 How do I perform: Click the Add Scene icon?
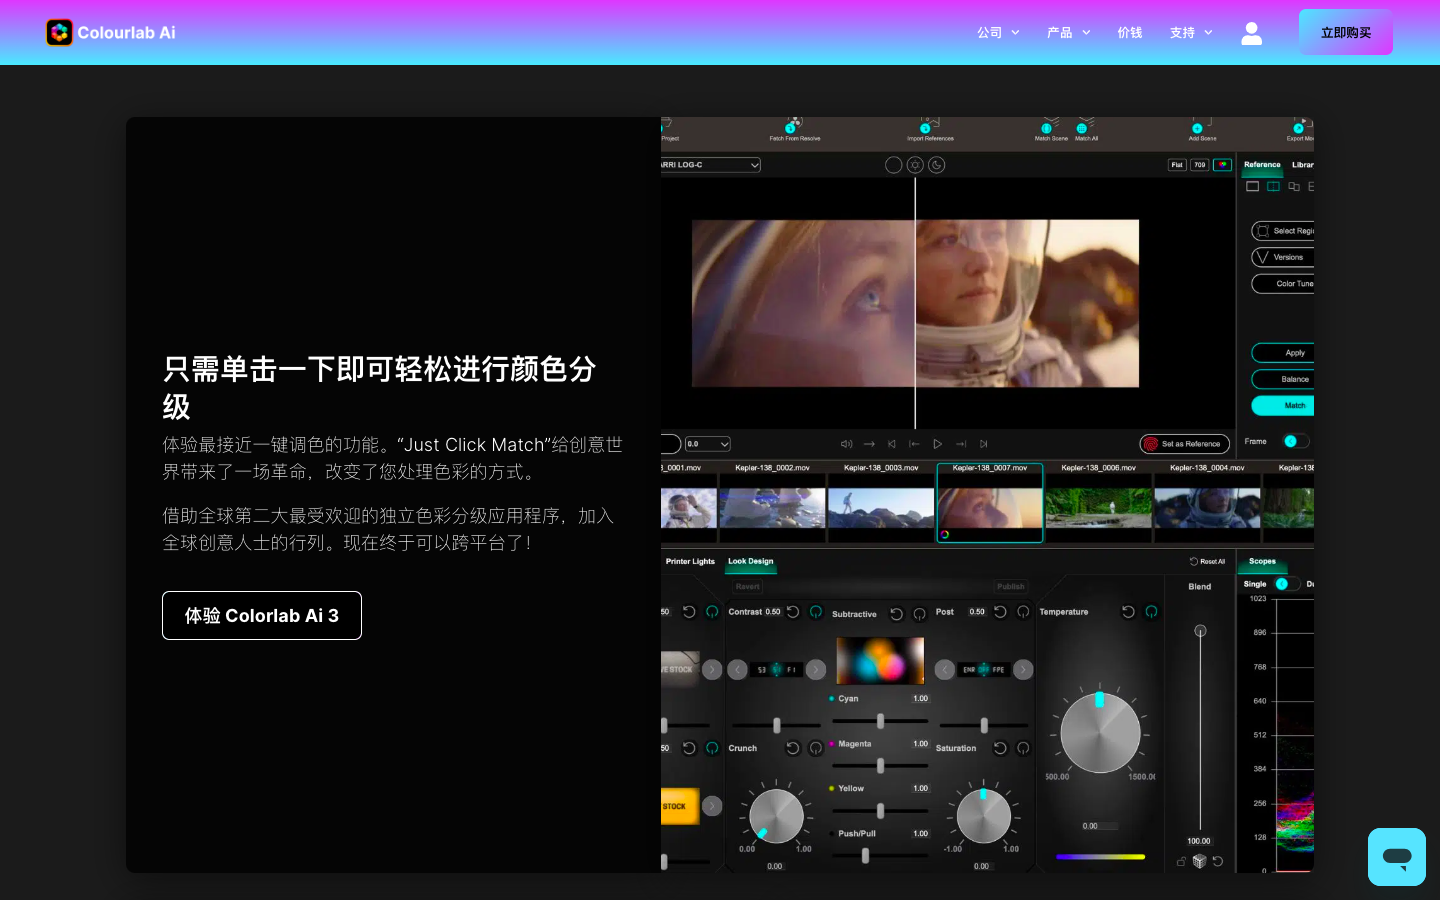click(x=1201, y=126)
